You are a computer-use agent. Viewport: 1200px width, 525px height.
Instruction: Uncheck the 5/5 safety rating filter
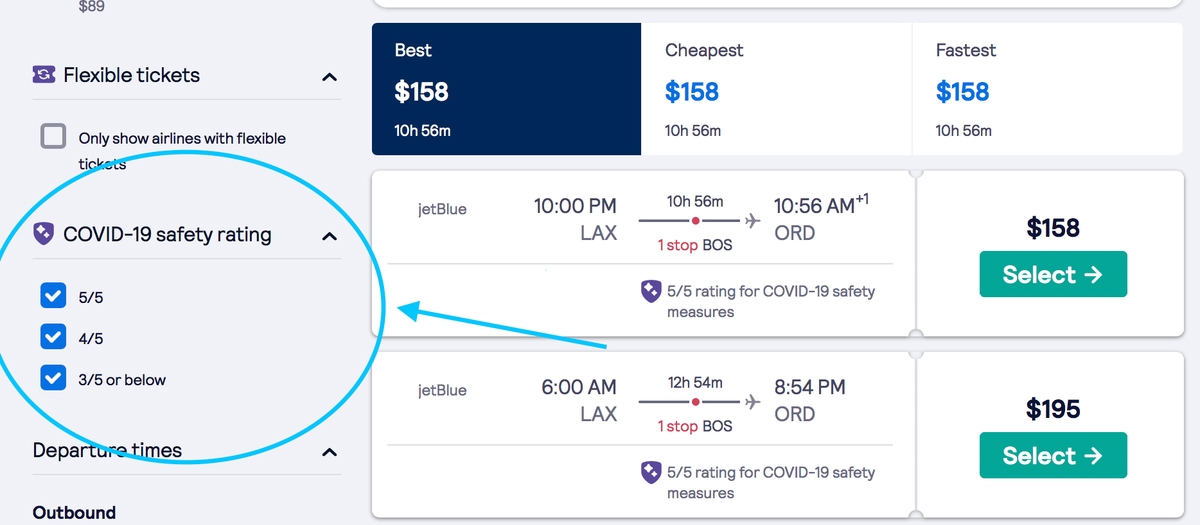54,296
